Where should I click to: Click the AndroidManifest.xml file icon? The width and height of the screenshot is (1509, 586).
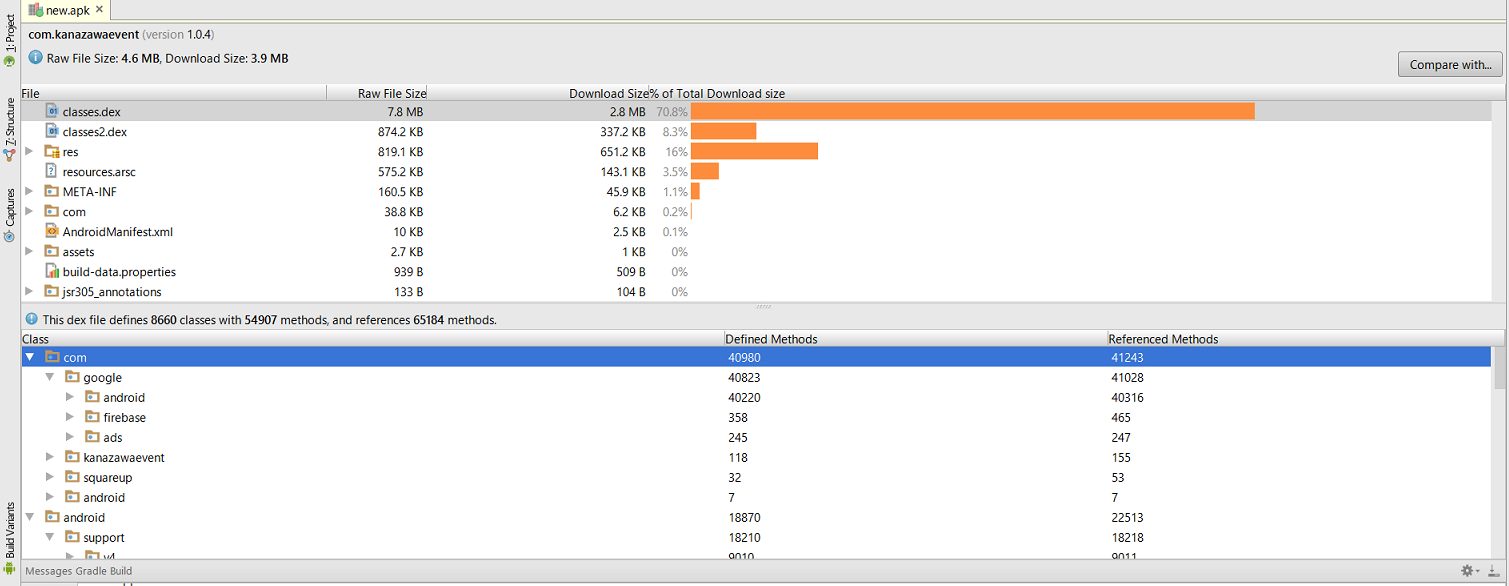click(x=53, y=231)
